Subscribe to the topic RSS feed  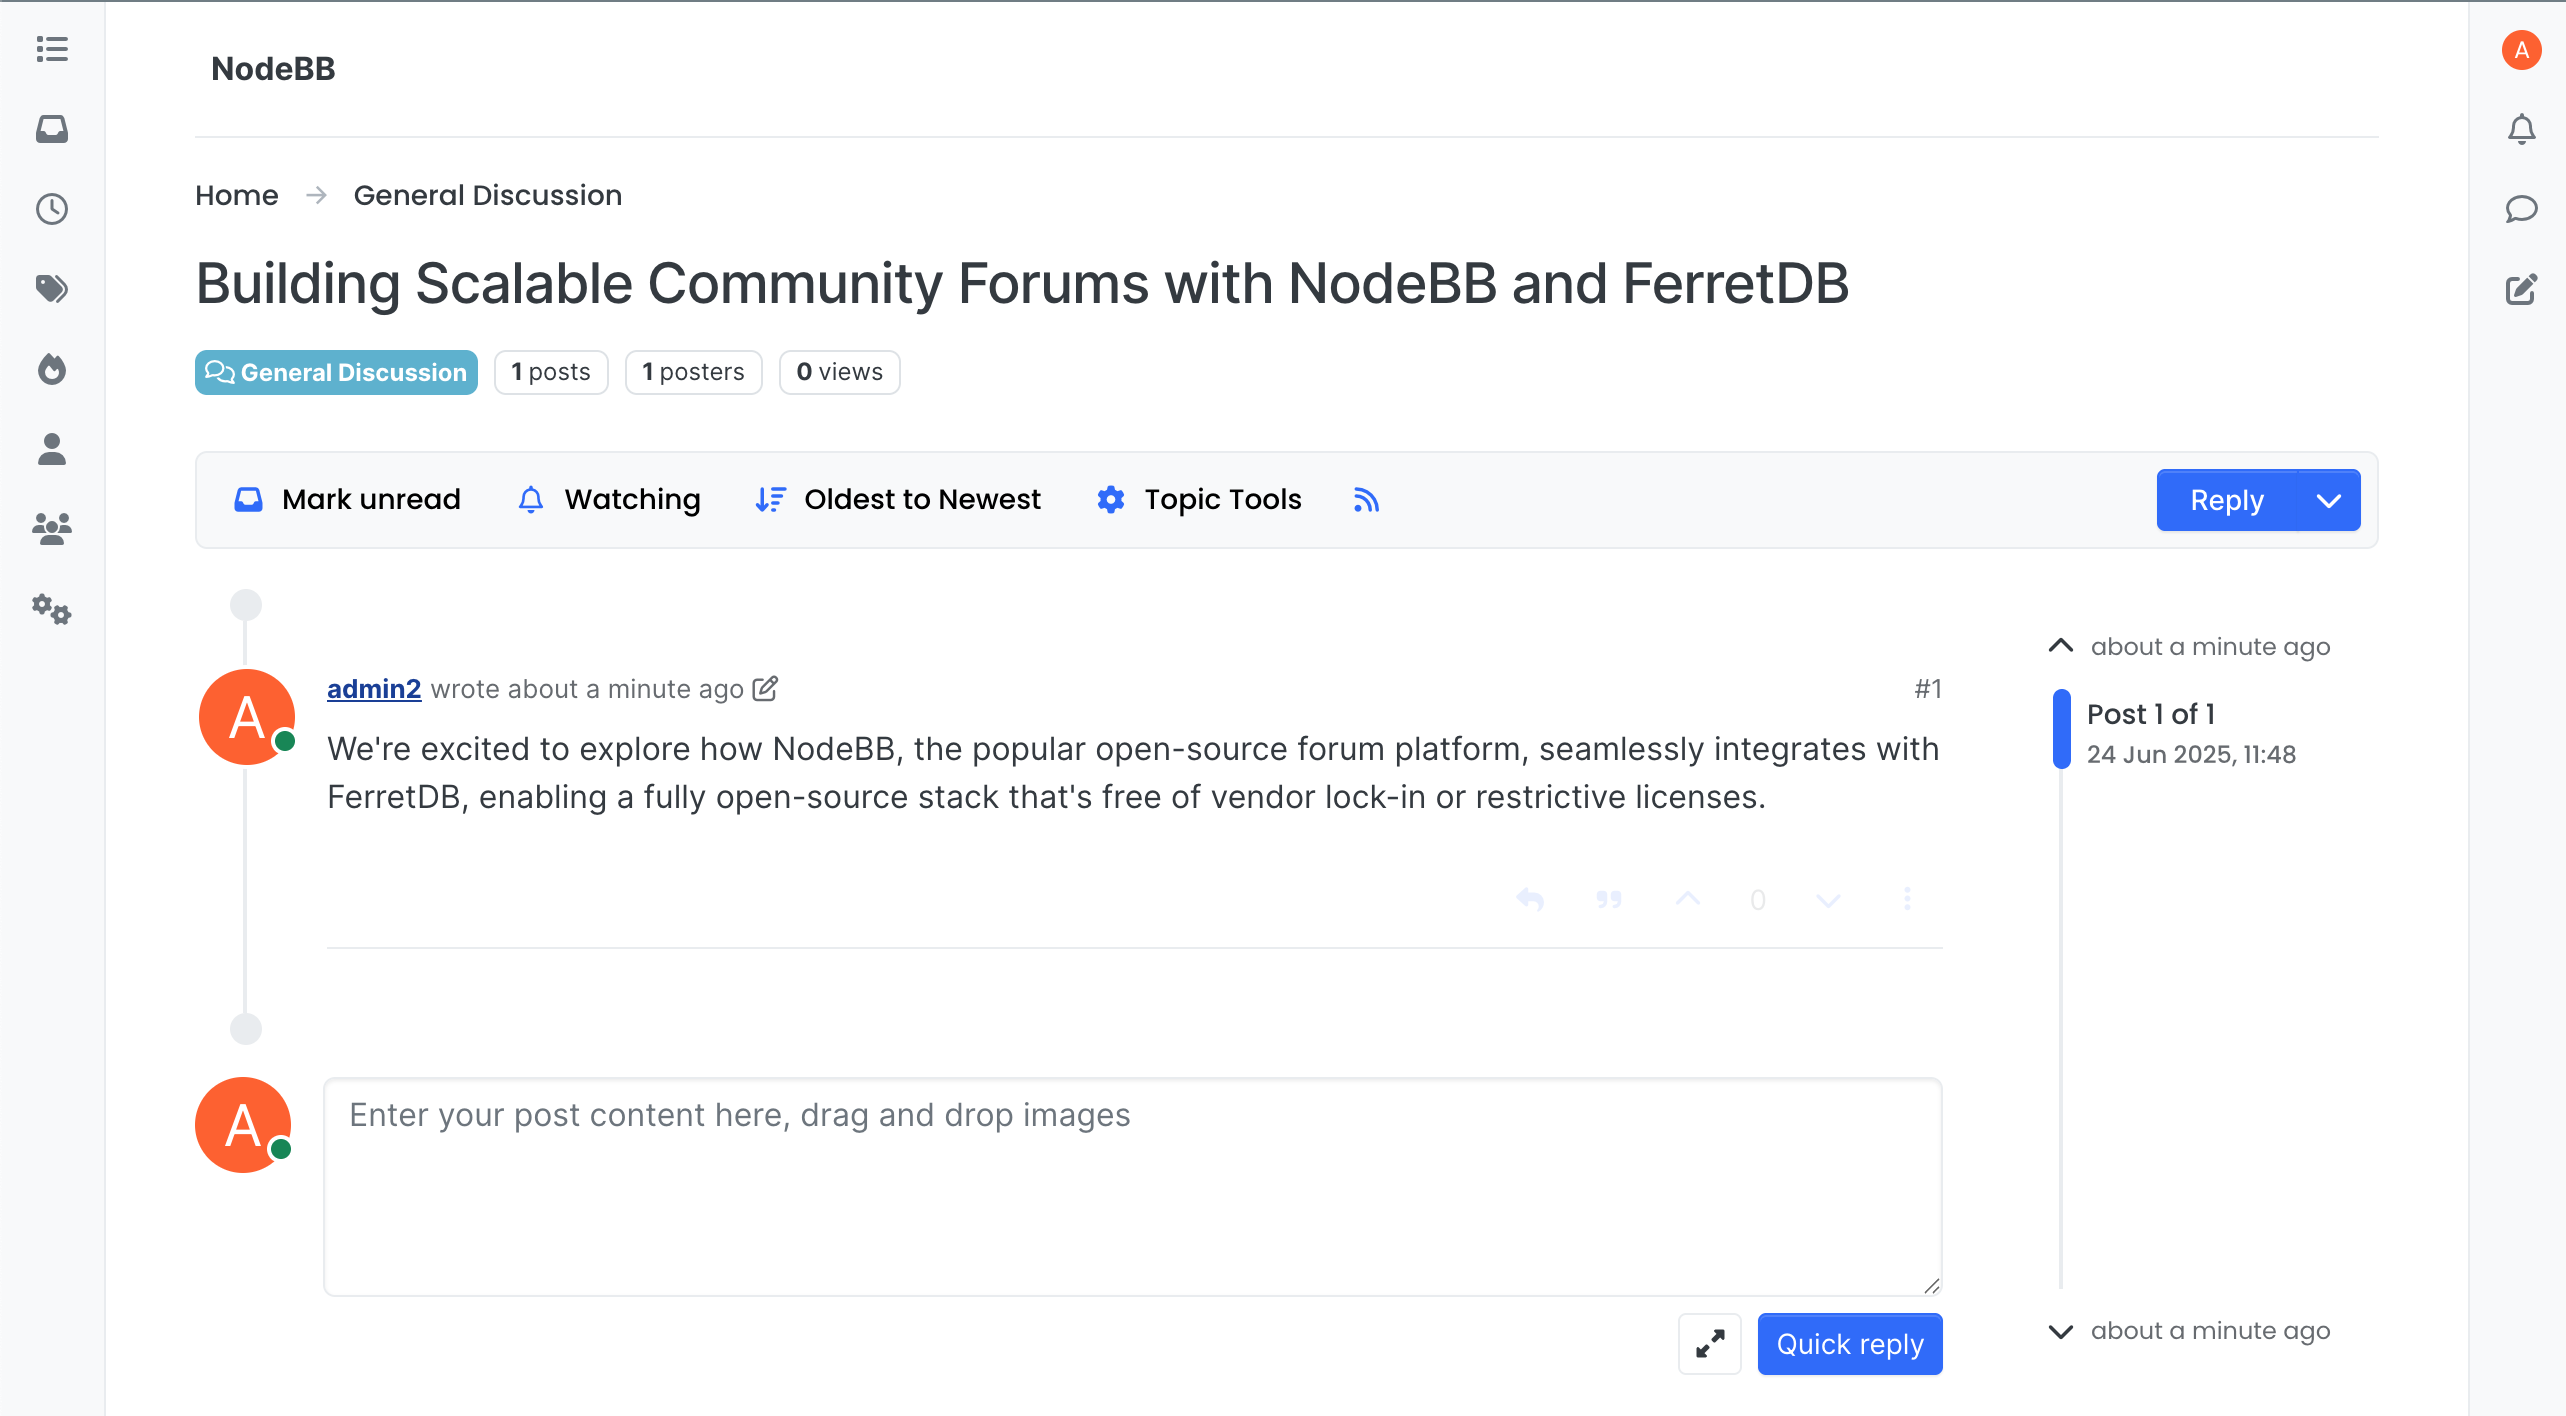click(x=1366, y=500)
